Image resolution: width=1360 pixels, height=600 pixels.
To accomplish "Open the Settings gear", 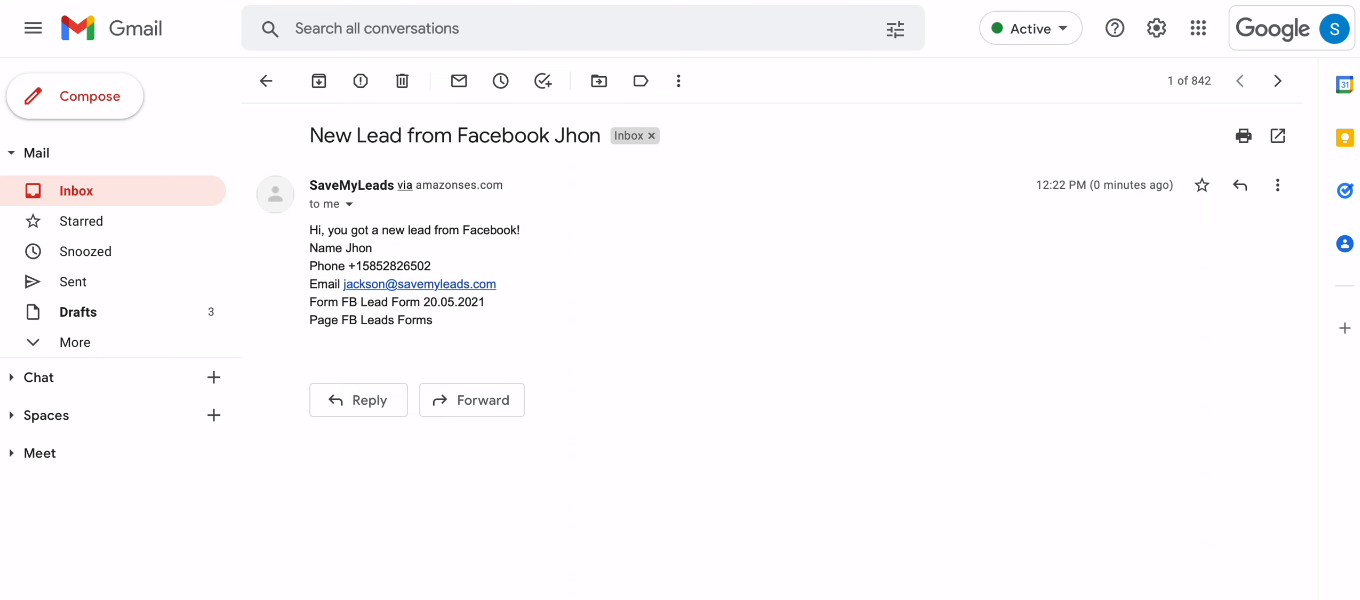I will point(1157,28).
